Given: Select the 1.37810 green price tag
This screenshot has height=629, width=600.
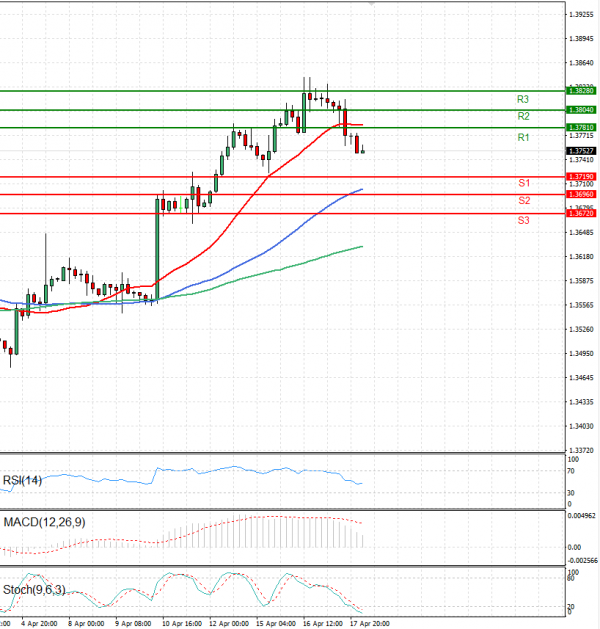Looking at the screenshot, I should [x=581, y=128].
